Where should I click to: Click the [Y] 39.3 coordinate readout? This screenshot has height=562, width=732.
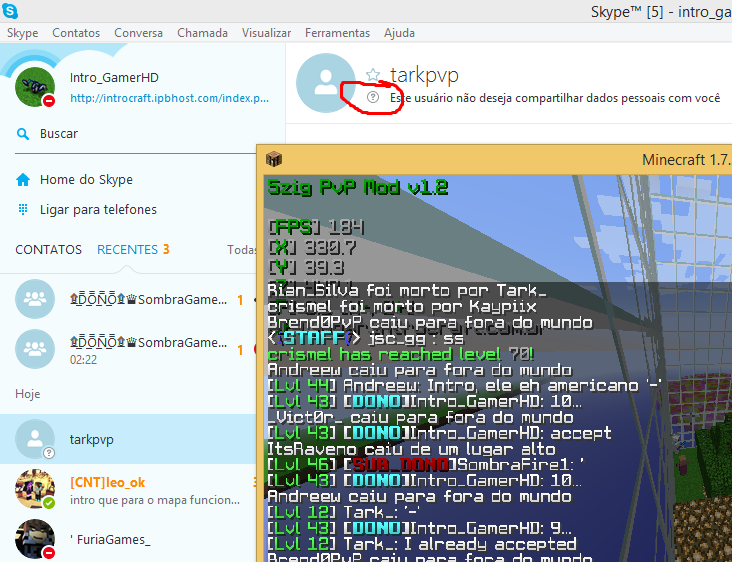306,267
